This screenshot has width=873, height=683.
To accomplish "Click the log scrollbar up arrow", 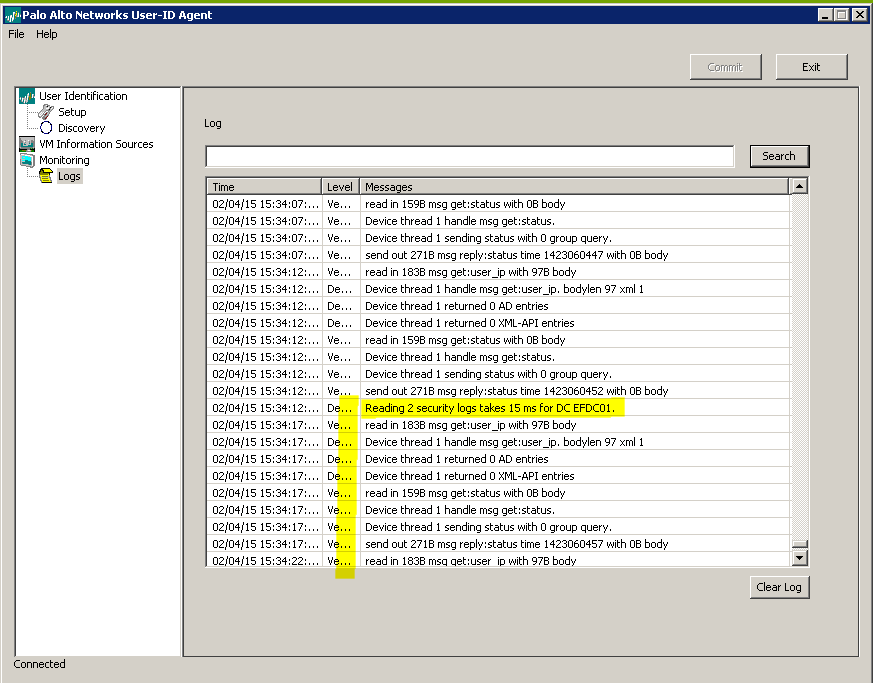I will coord(800,186).
